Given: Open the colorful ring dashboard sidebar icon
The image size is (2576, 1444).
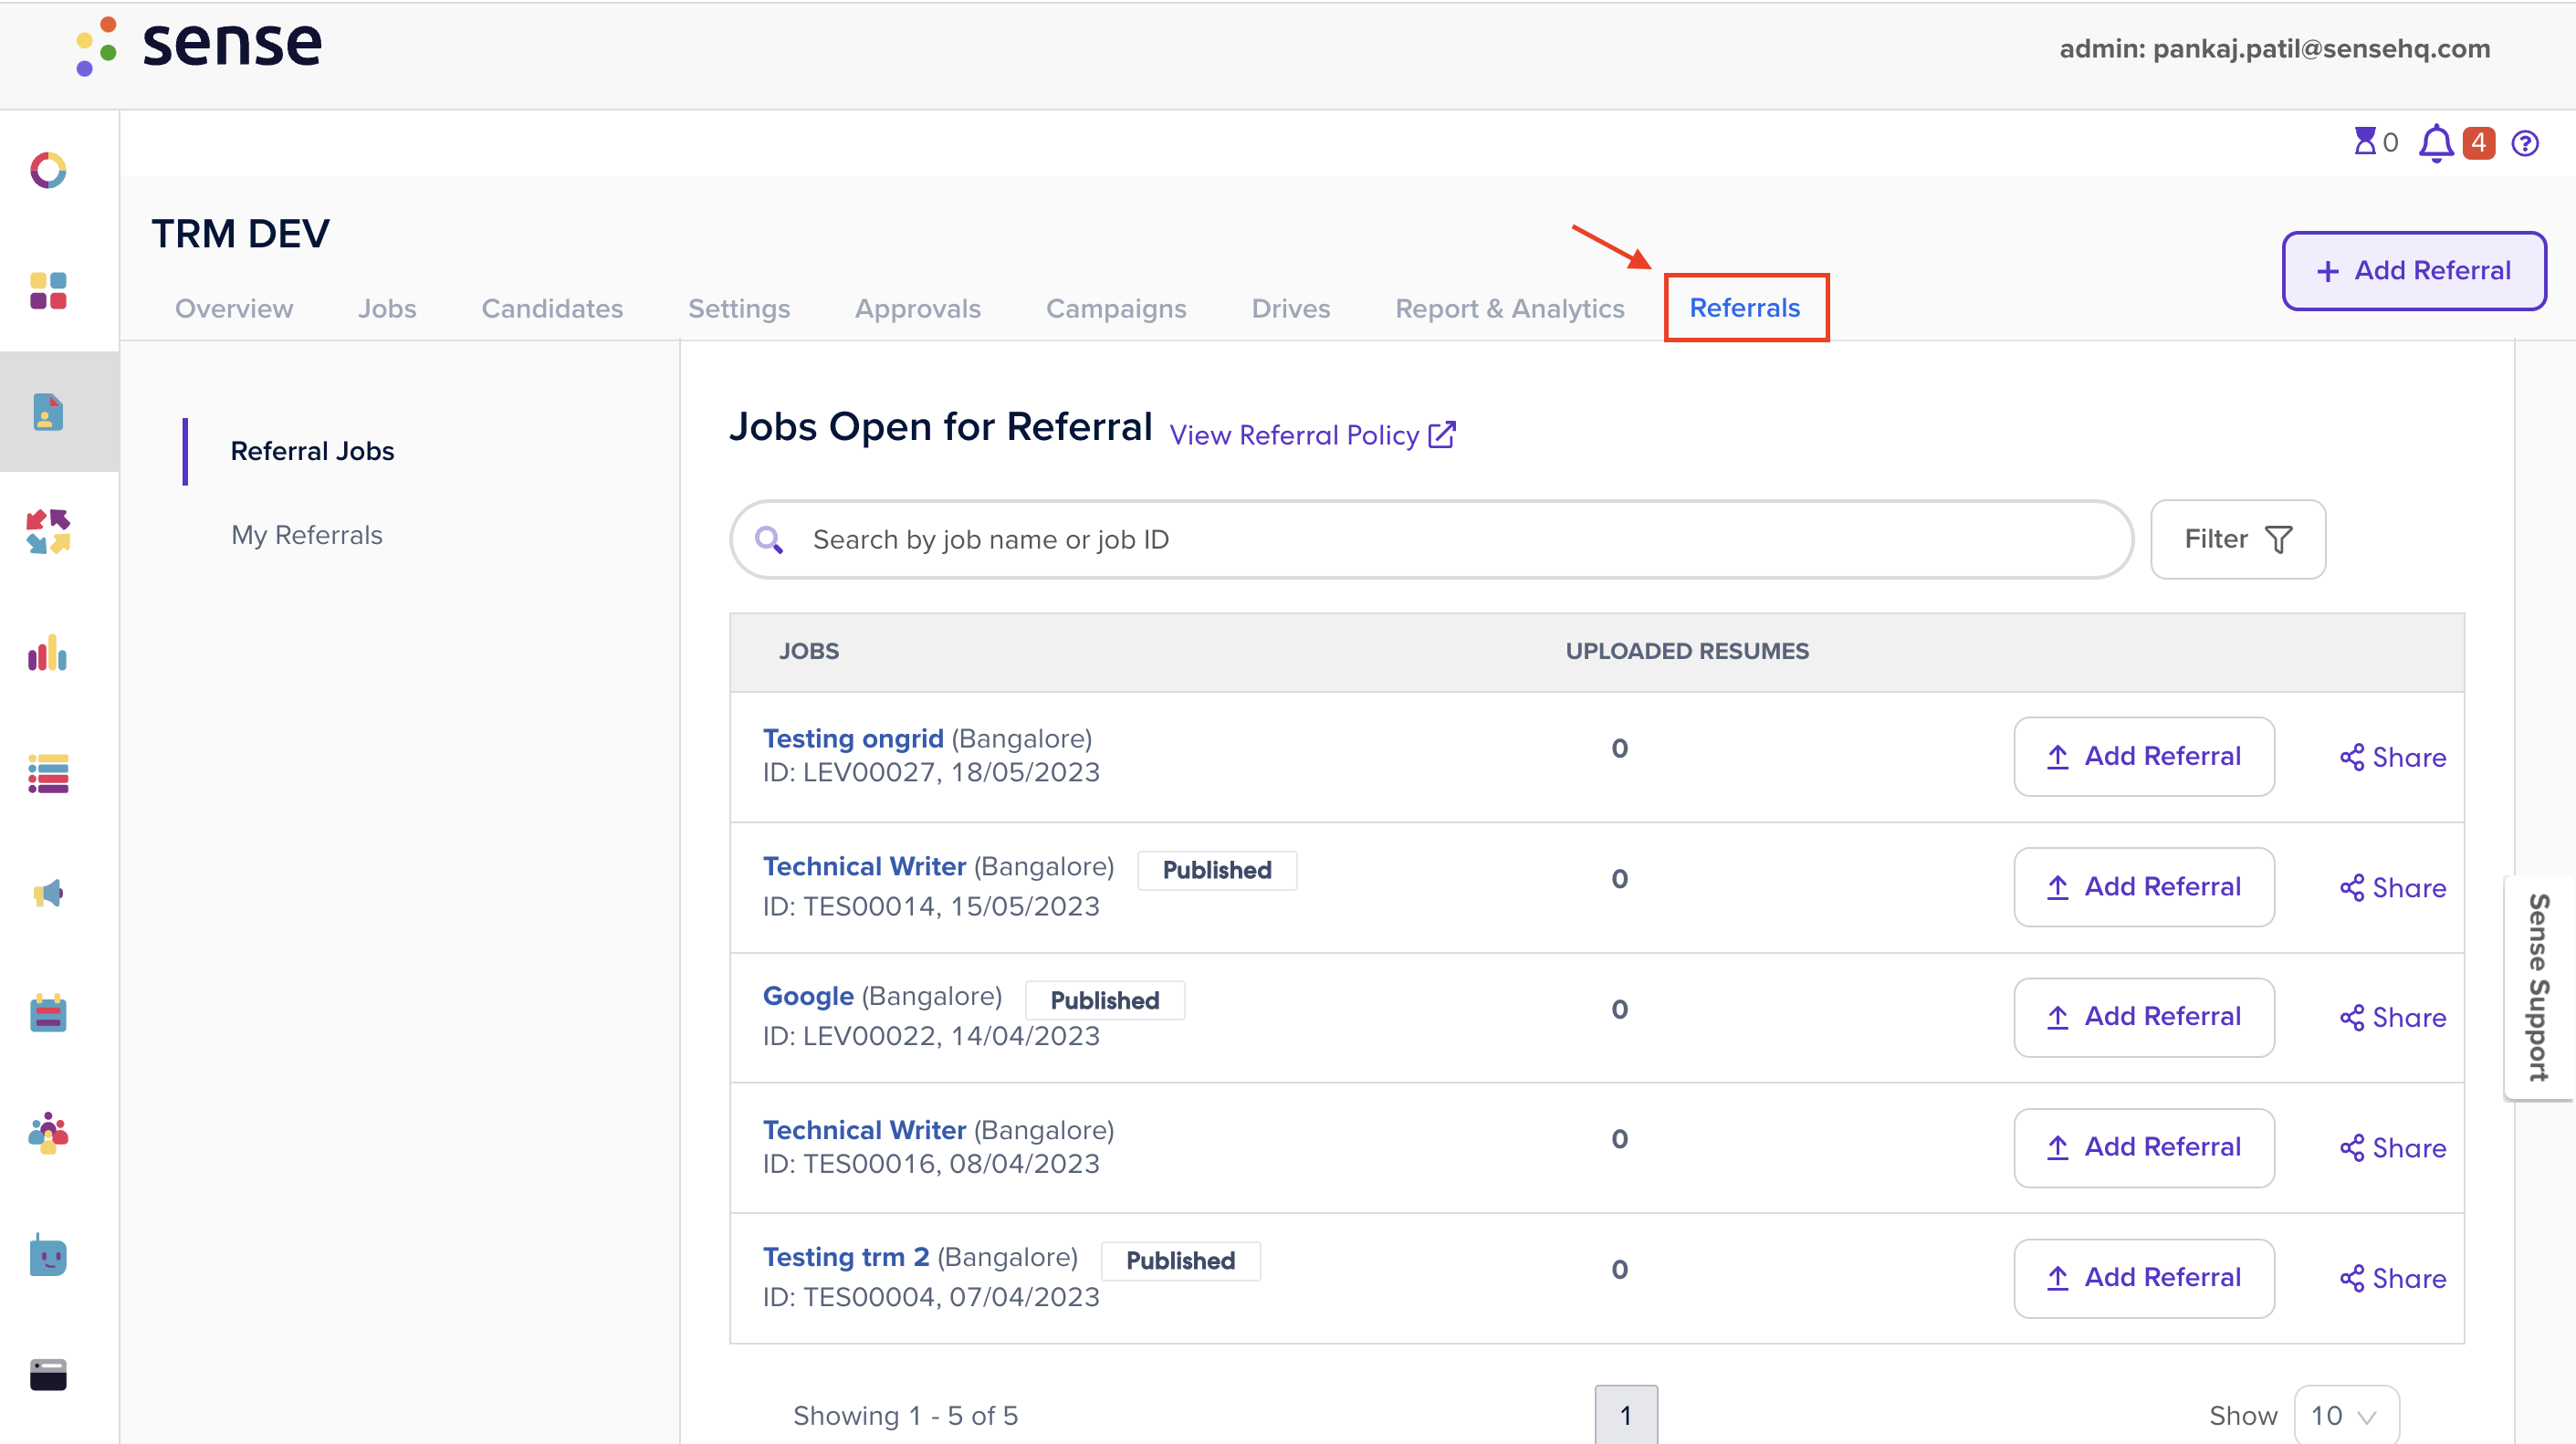Looking at the screenshot, I should point(48,170).
